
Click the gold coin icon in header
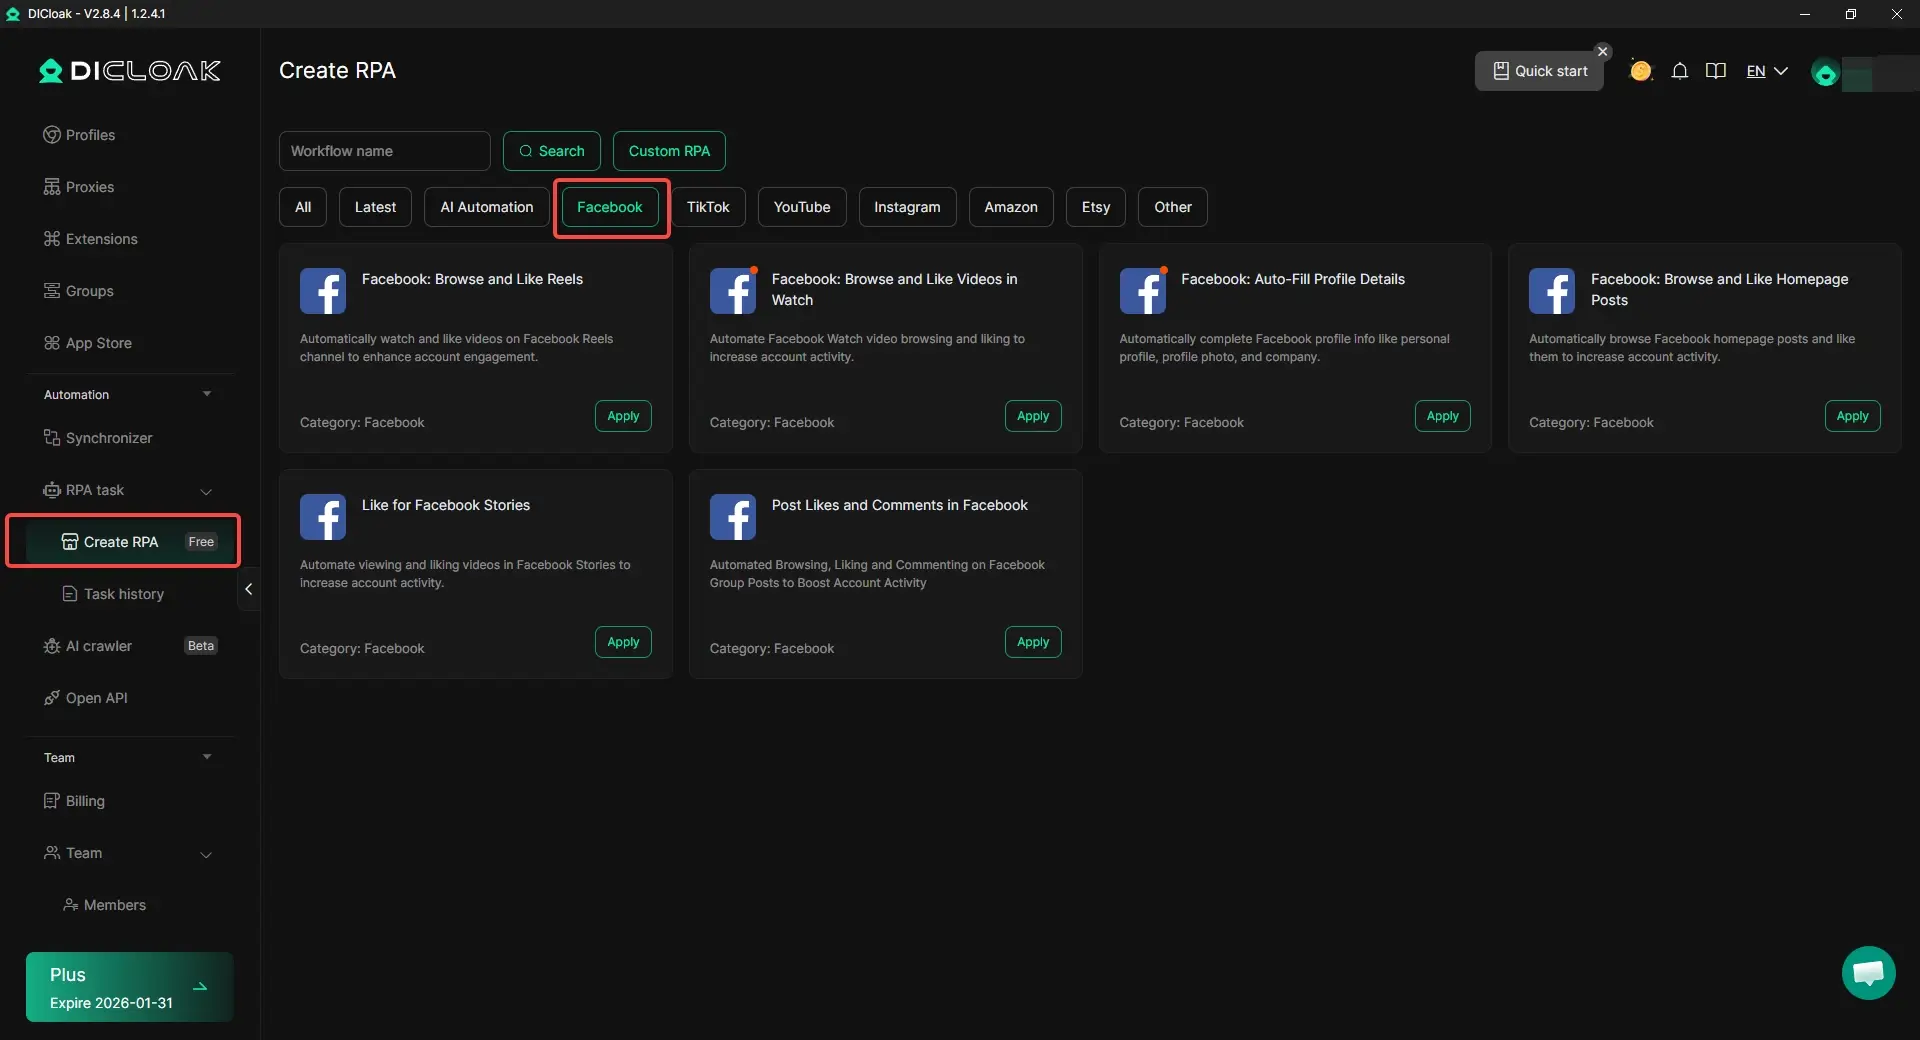coord(1640,71)
